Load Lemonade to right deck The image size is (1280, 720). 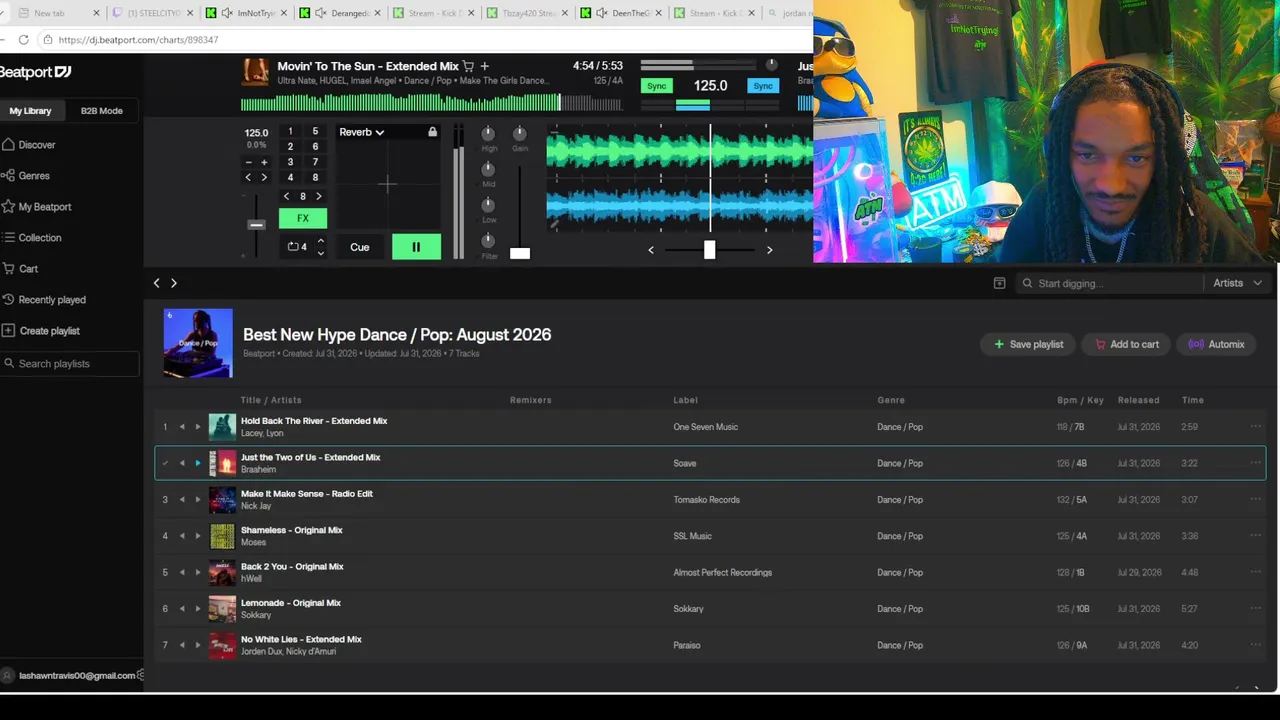[x=198, y=609]
